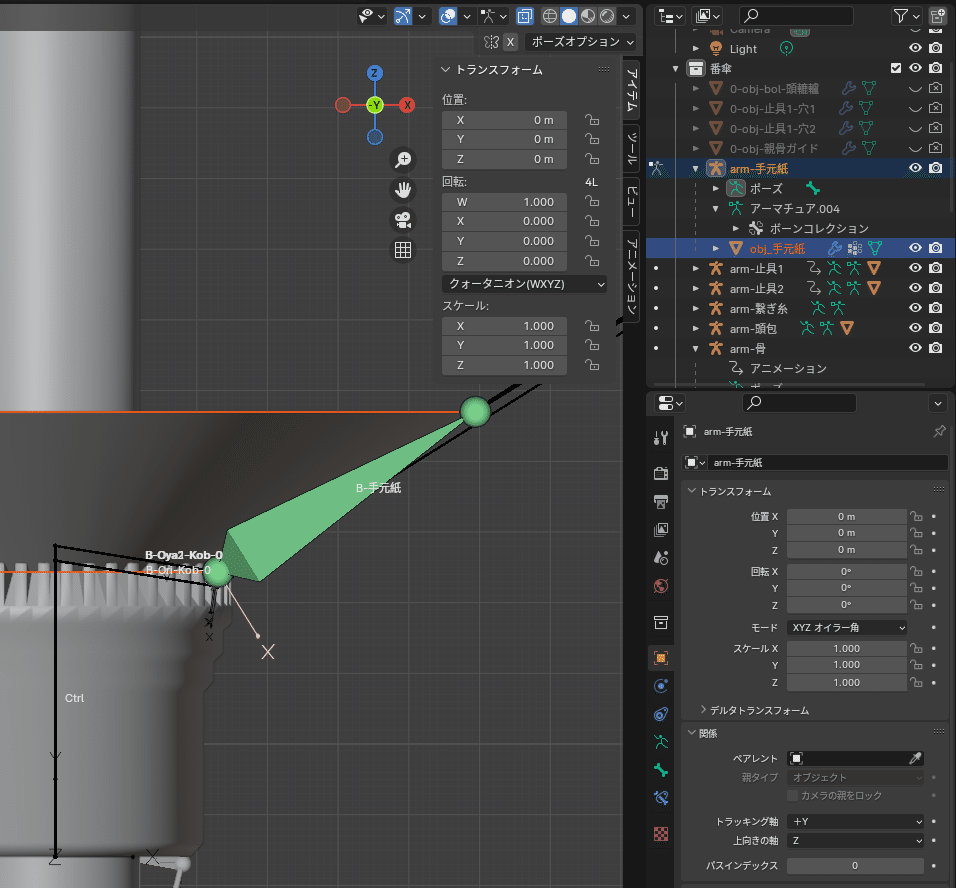
Task: Click the red X axis gizmo ball
Action: click(407, 105)
